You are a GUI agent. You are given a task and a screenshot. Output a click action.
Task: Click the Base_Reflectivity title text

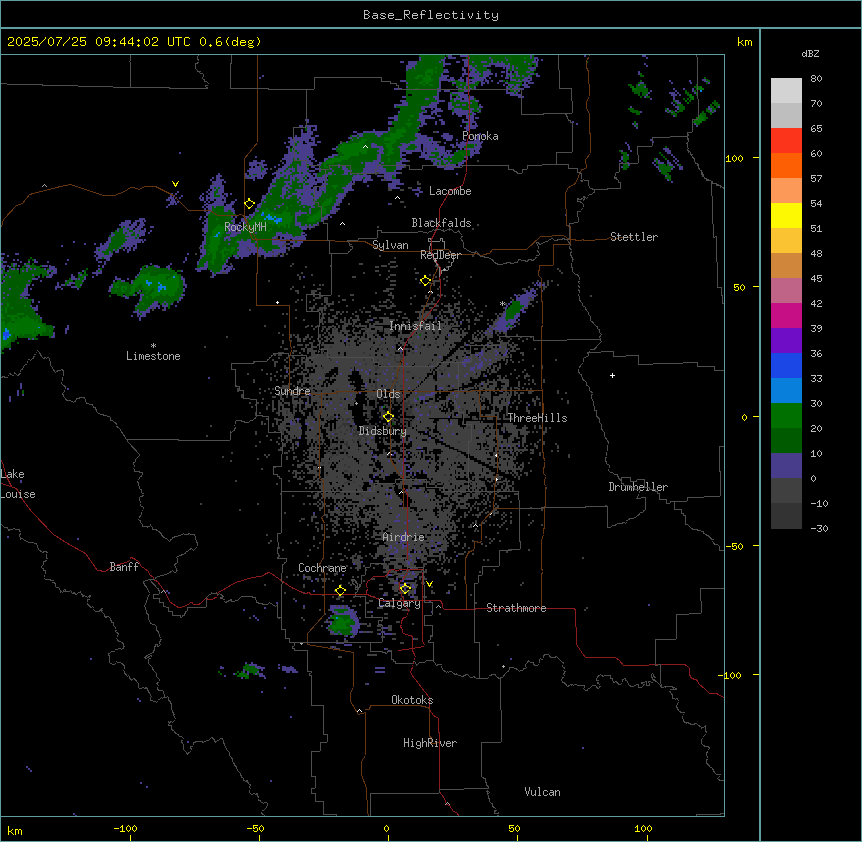[x=431, y=15]
